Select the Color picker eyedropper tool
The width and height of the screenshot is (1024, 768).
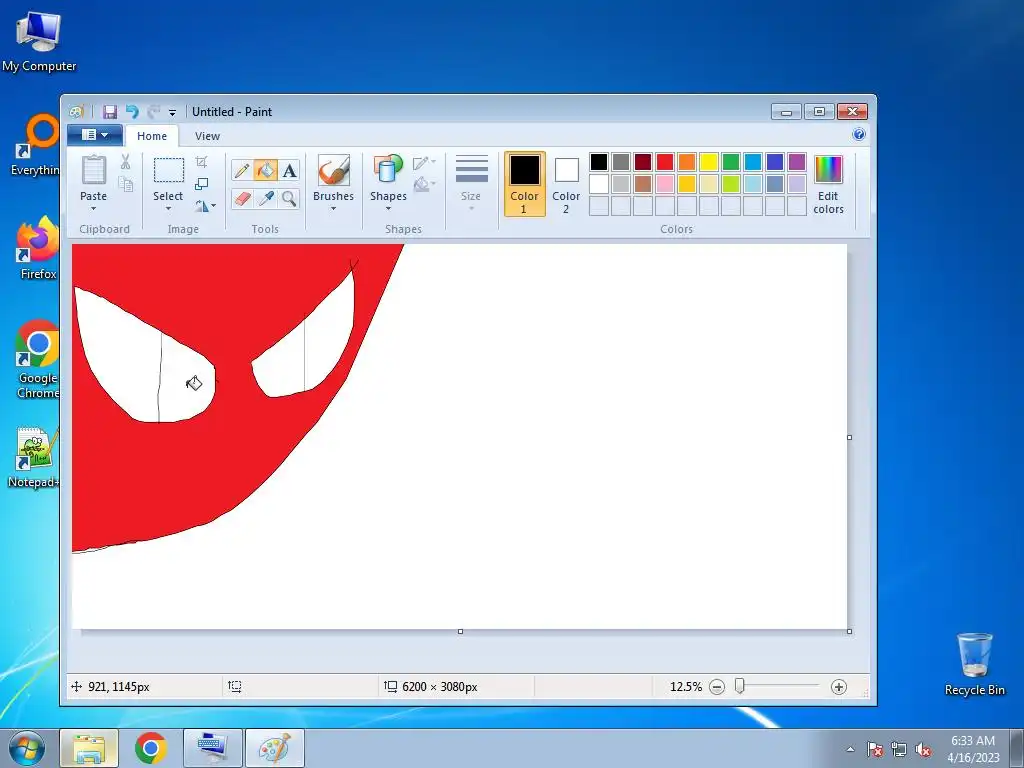(x=265, y=199)
